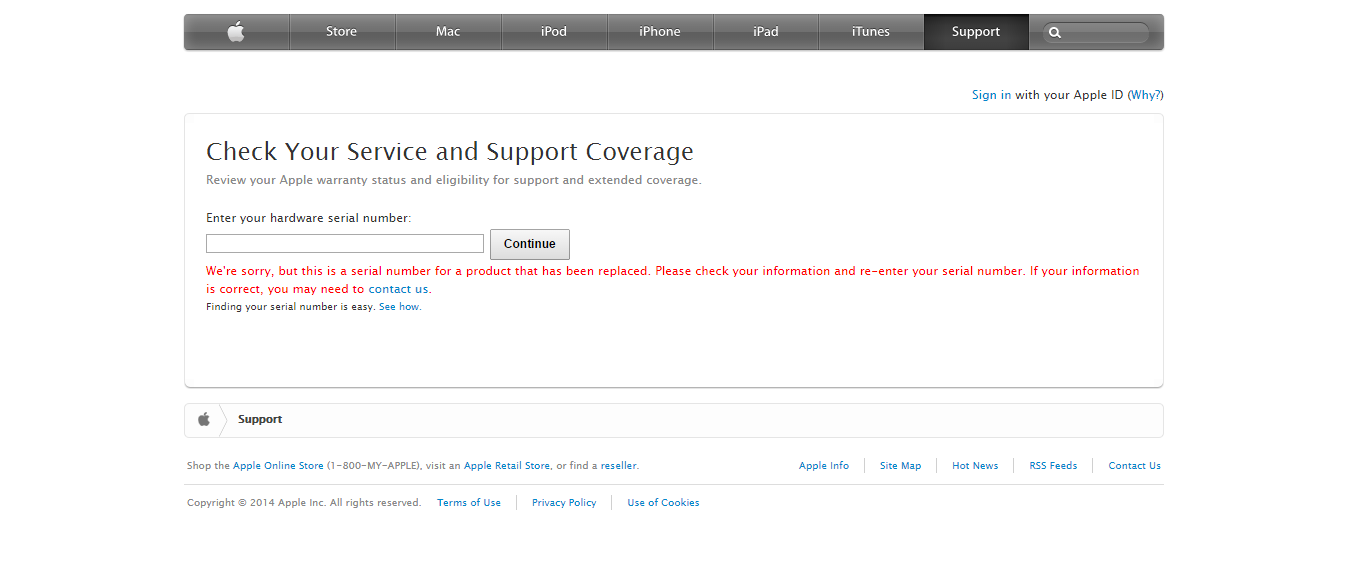Screen dimensions: 1345x587
Task: Click the Continue button
Action: [530, 244]
